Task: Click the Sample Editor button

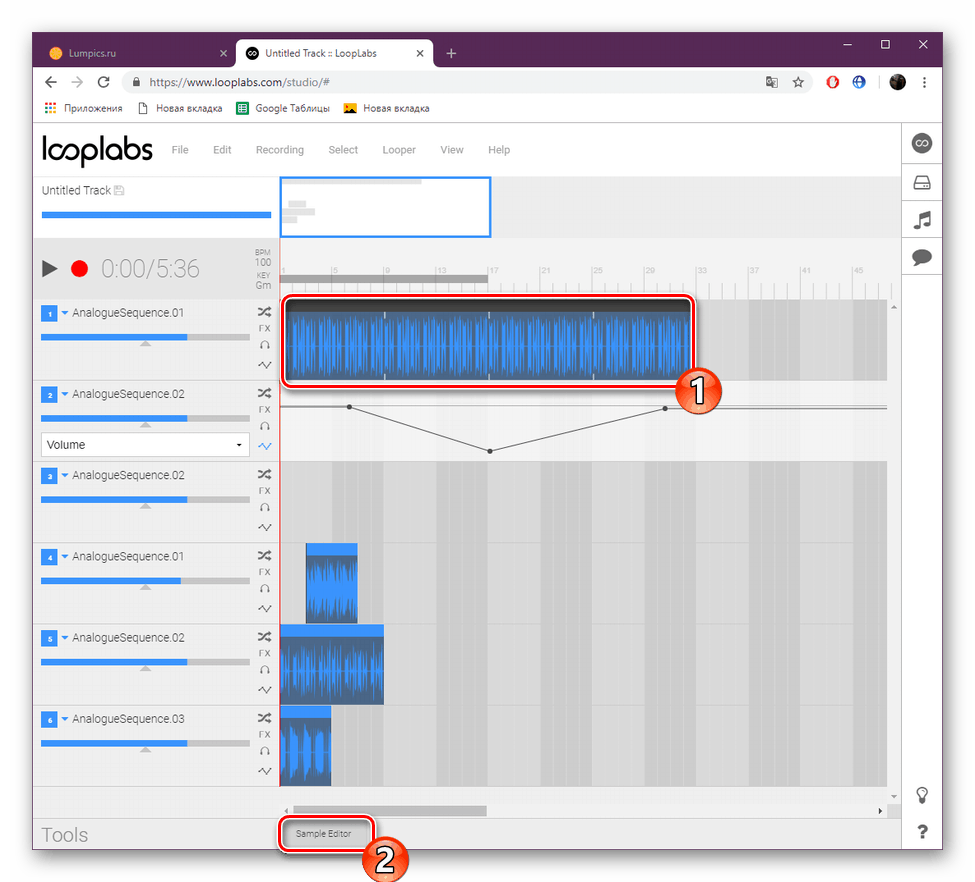Action: point(325,833)
